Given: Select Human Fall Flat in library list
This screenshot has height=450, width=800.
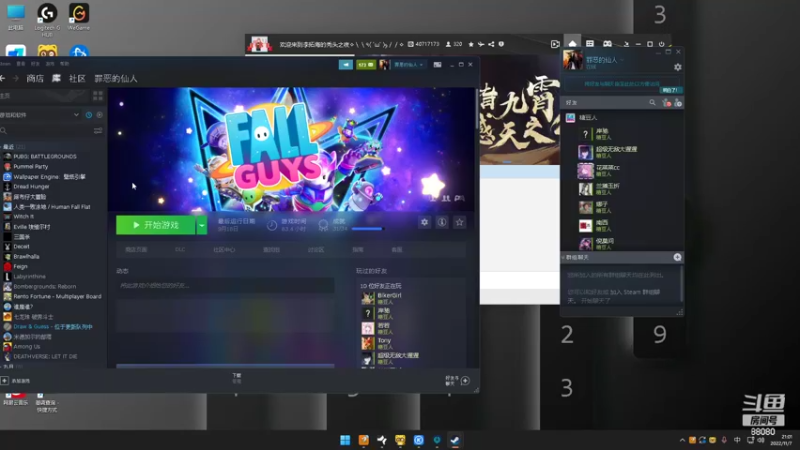Looking at the screenshot, I should click(52, 207).
